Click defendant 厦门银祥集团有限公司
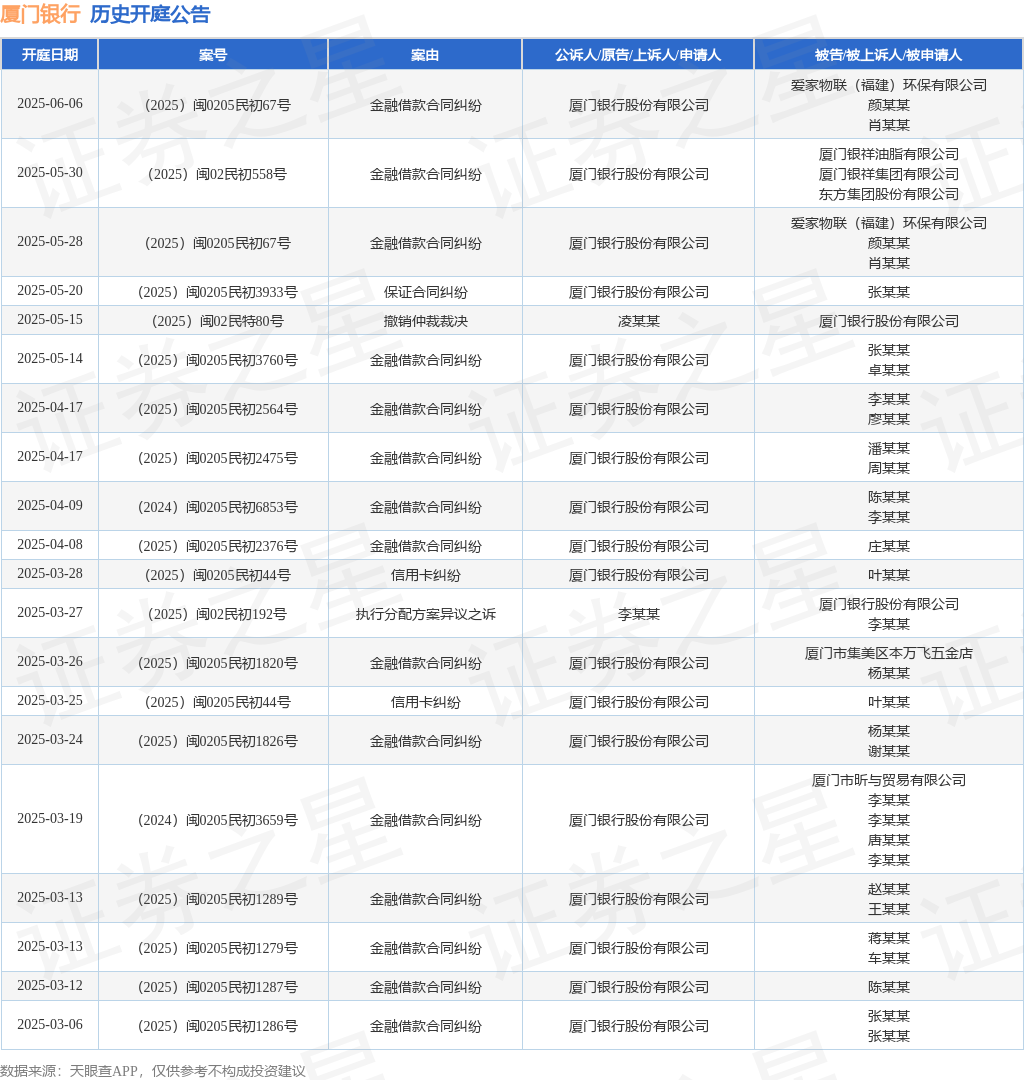 [x=888, y=174]
